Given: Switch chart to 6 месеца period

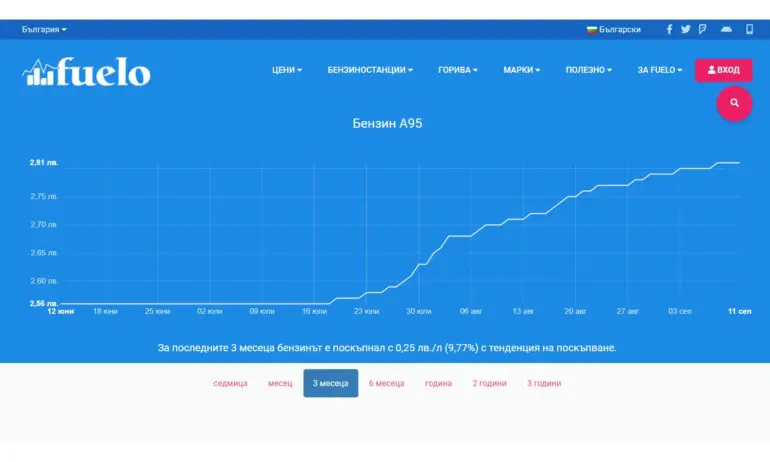Looking at the screenshot, I should point(386,383).
